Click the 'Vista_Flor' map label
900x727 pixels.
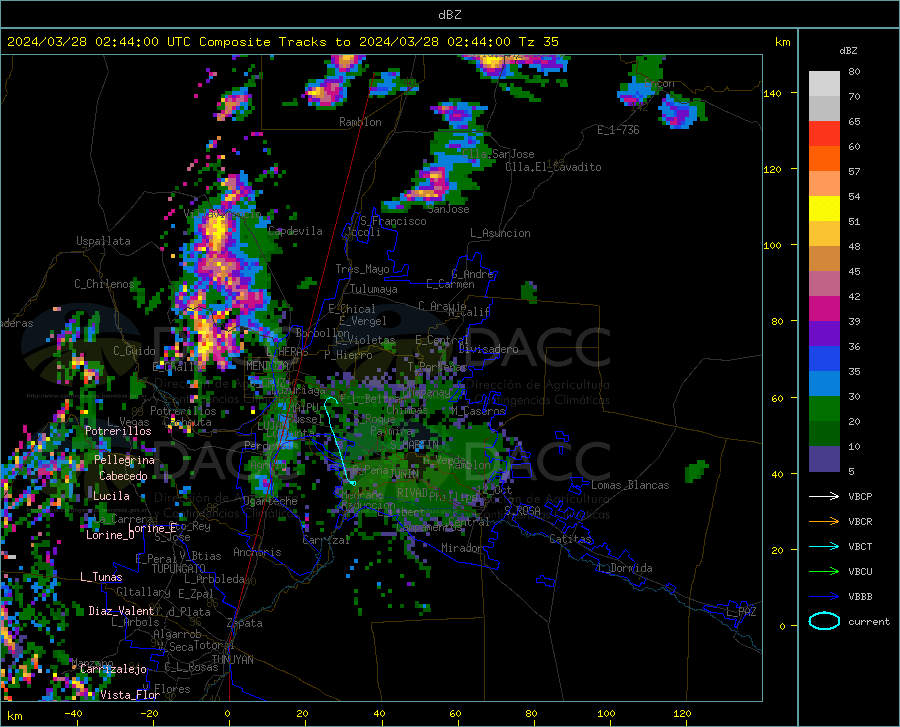click(130, 695)
